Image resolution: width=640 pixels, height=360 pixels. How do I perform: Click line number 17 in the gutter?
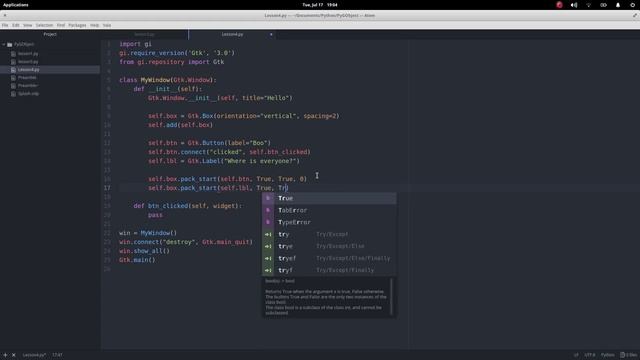pos(107,188)
